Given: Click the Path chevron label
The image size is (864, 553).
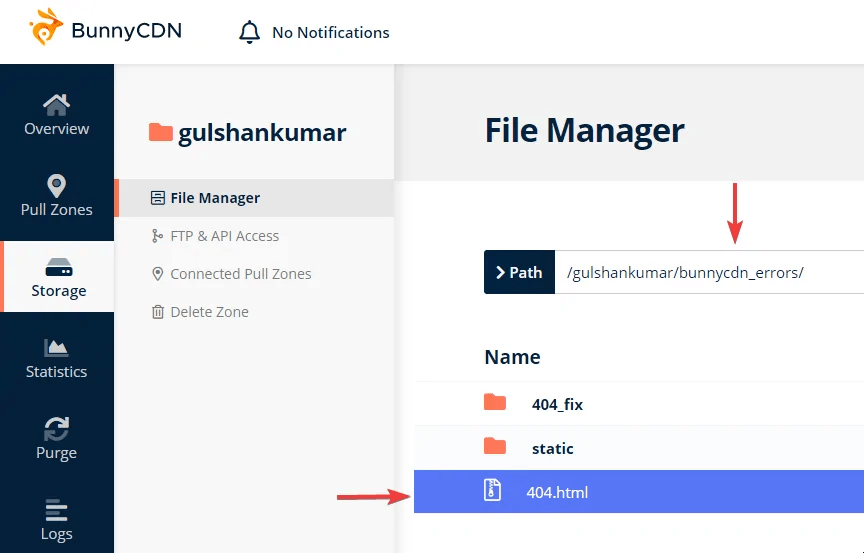Looking at the screenshot, I should (x=519, y=272).
